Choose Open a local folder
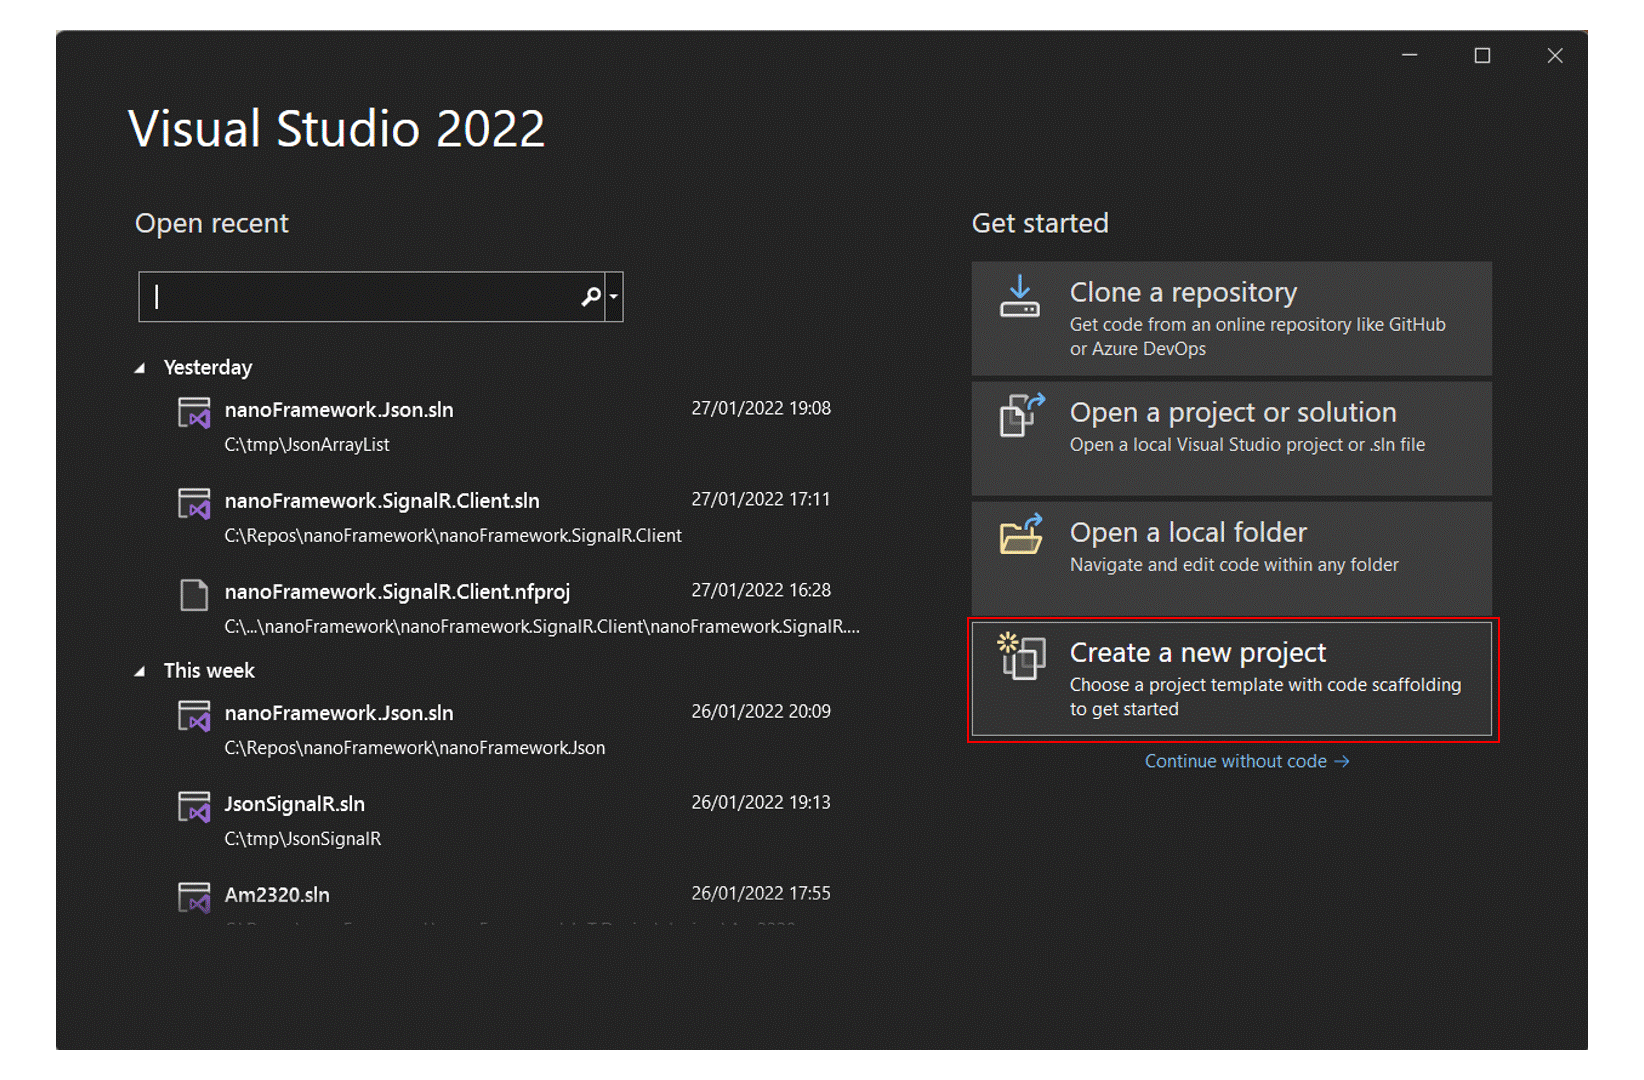 (x=1231, y=558)
